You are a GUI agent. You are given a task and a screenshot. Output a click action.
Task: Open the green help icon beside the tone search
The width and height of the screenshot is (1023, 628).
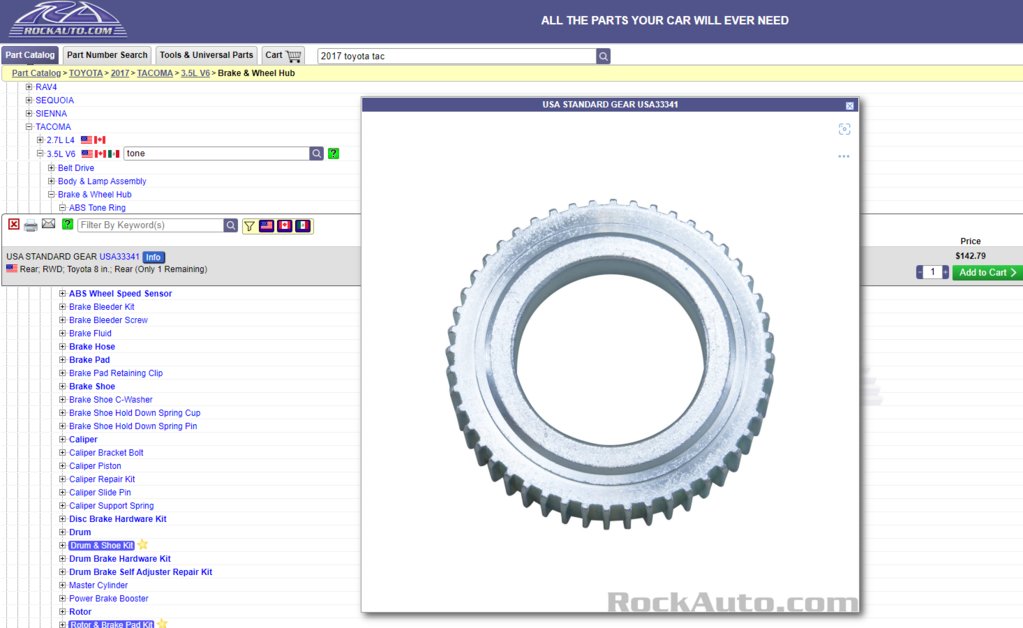(x=333, y=154)
